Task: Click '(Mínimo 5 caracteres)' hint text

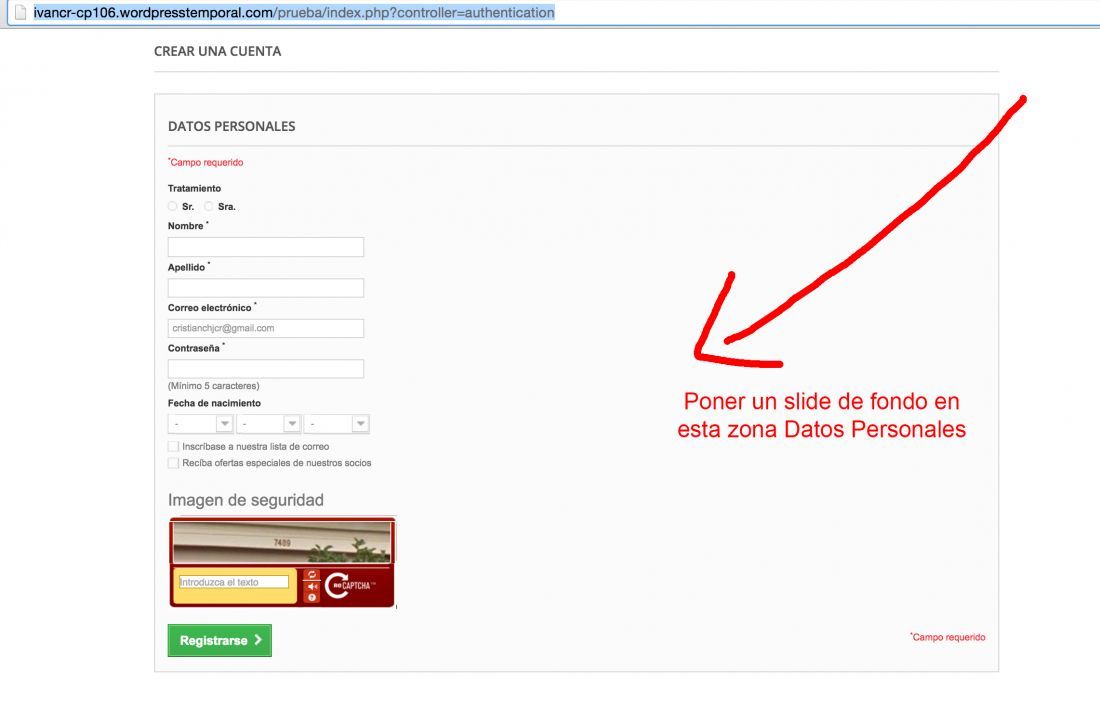Action: point(213,386)
